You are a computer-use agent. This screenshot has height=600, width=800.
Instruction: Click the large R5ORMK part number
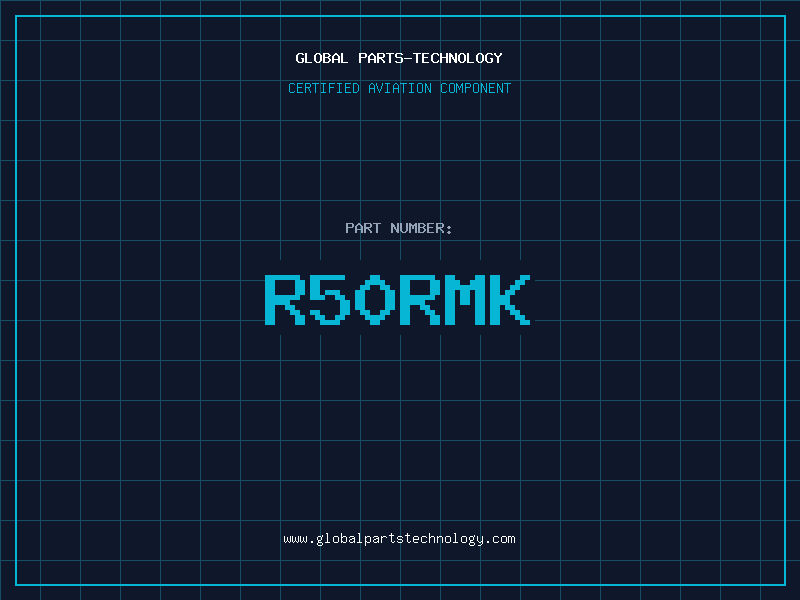point(397,299)
